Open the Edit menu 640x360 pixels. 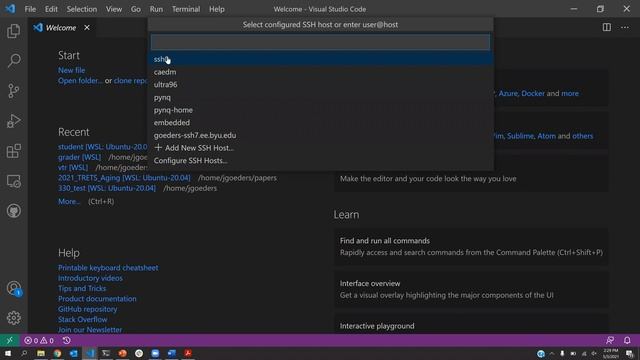[x=51, y=9]
